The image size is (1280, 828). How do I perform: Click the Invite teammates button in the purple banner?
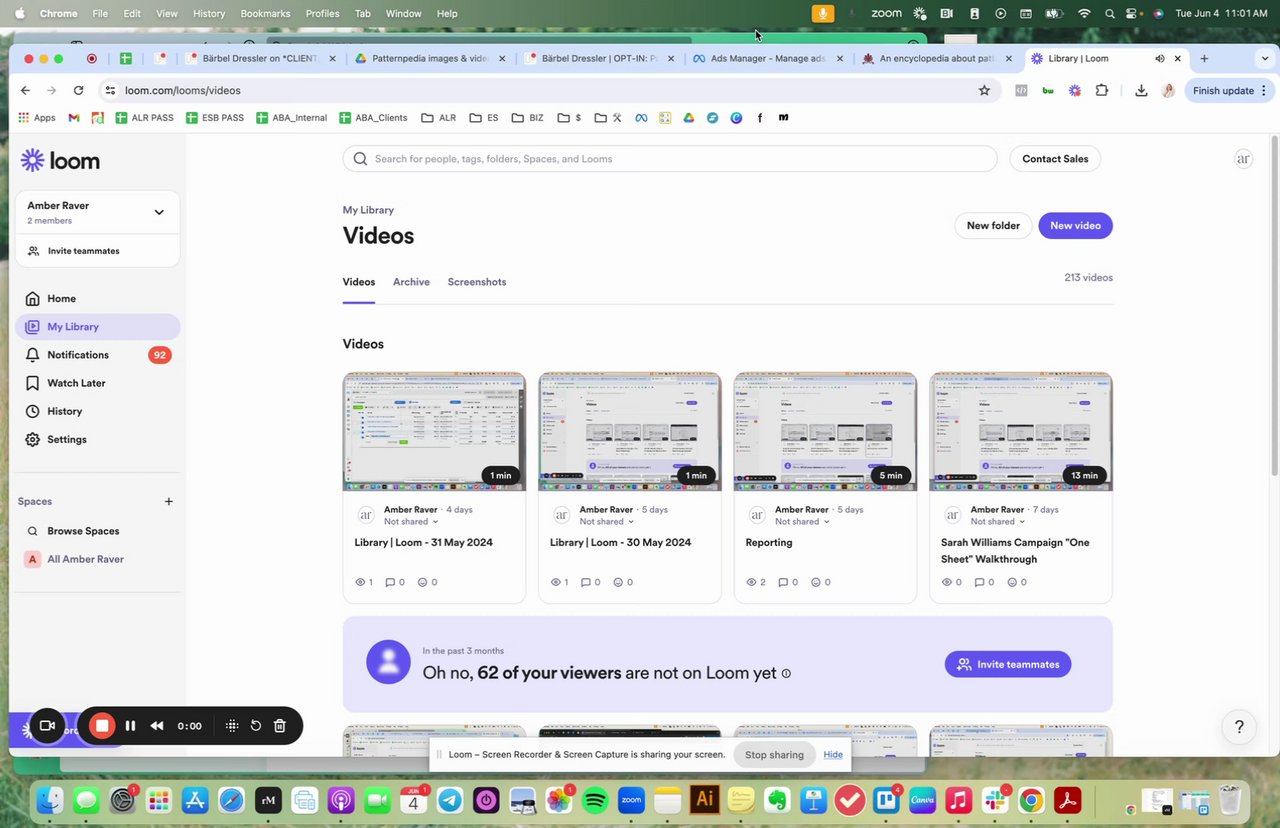tap(1008, 664)
